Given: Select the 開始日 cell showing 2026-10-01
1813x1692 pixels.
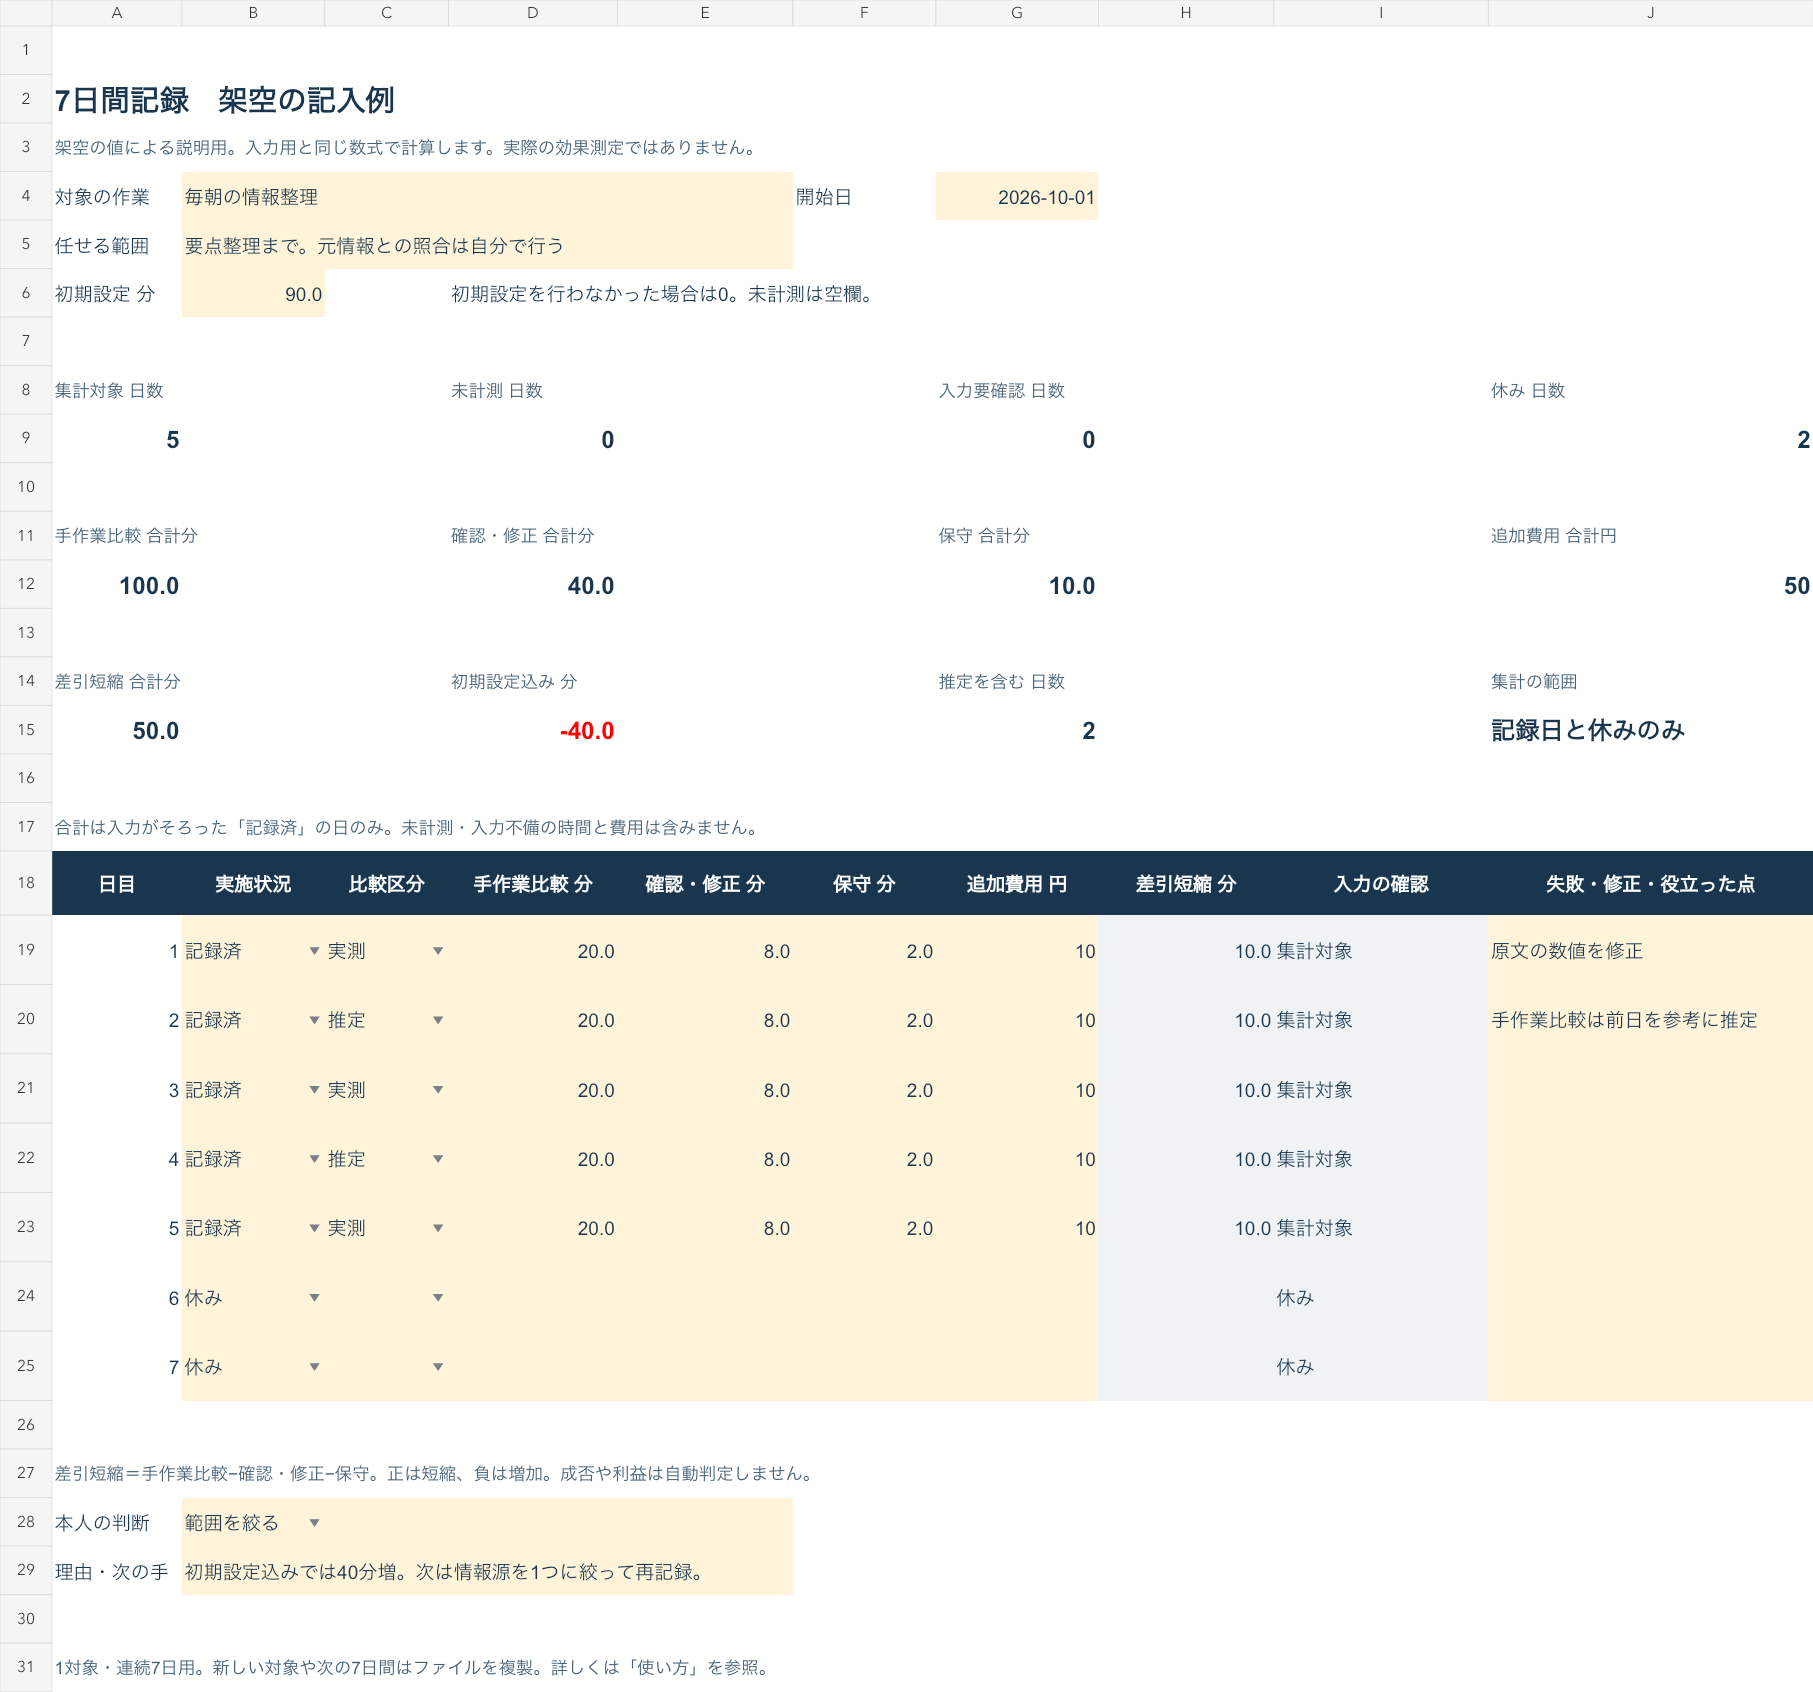Looking at the screenshot, I should point(1017,197).
